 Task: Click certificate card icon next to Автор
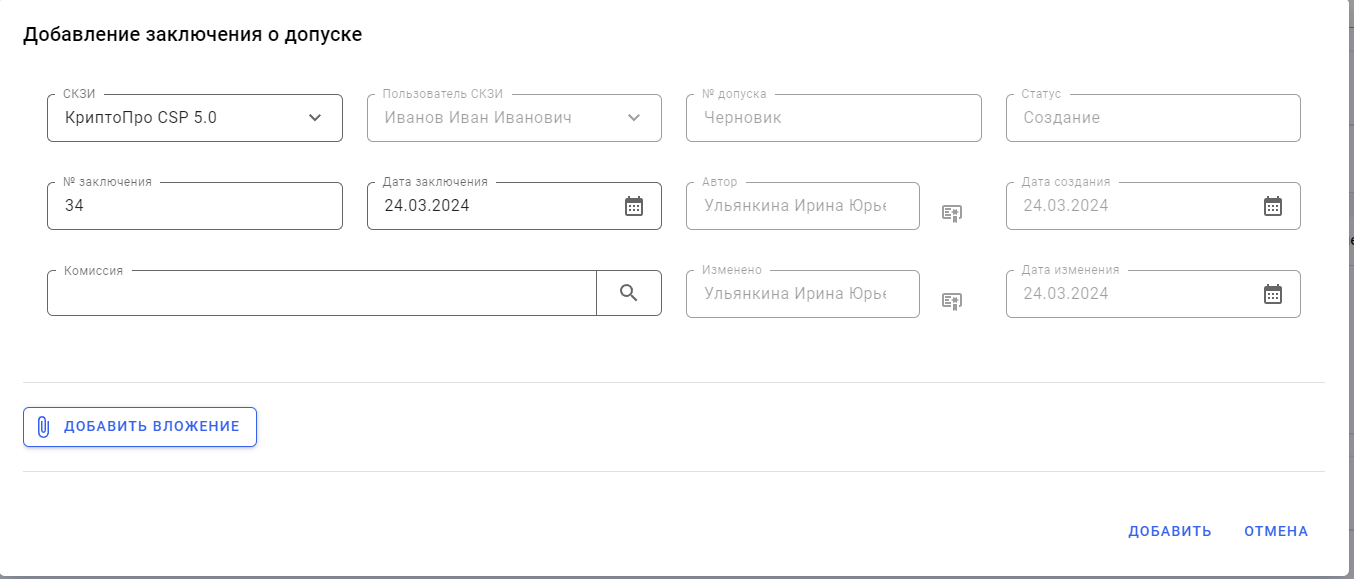tap(951, 213)
